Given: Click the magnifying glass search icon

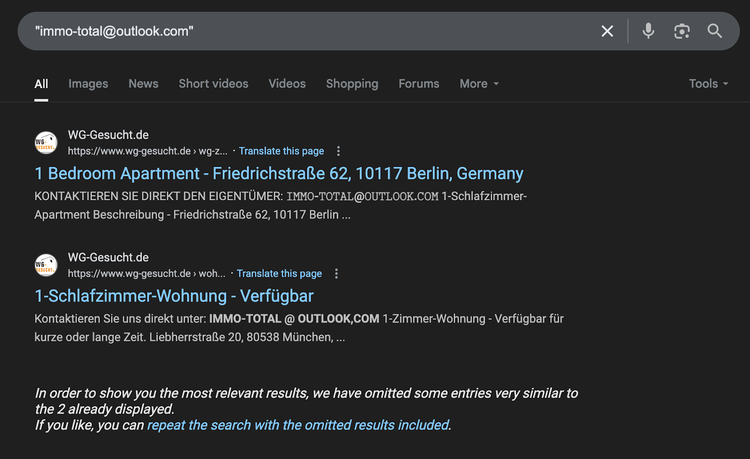Looking at the screenshot, I should [715, 31].
